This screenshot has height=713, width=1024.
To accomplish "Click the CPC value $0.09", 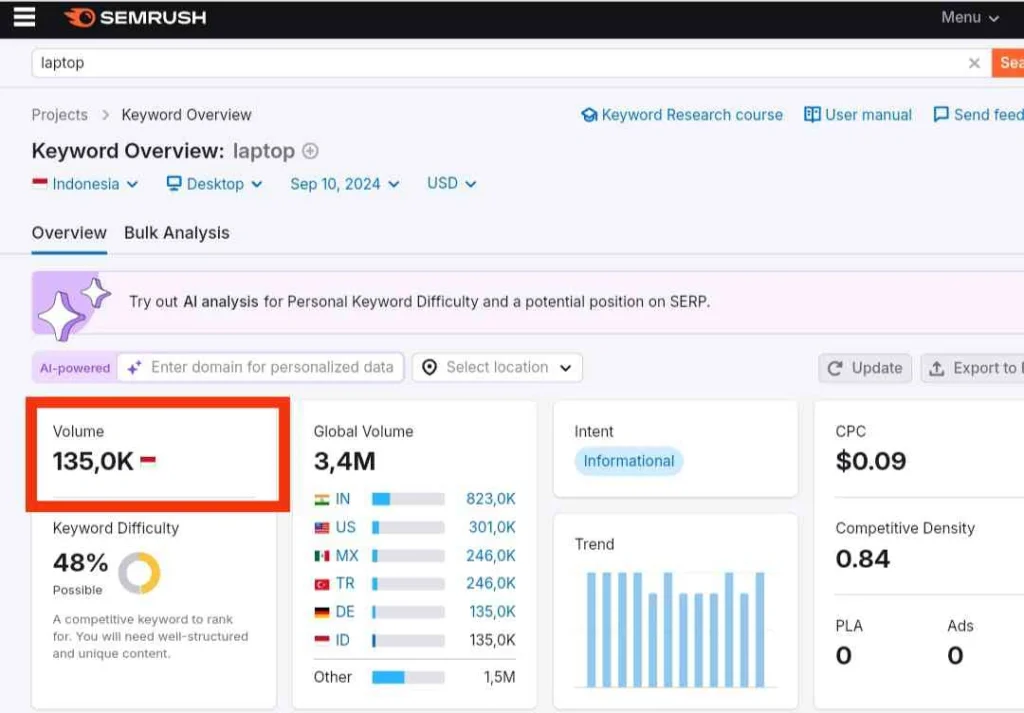I will 871,461.
